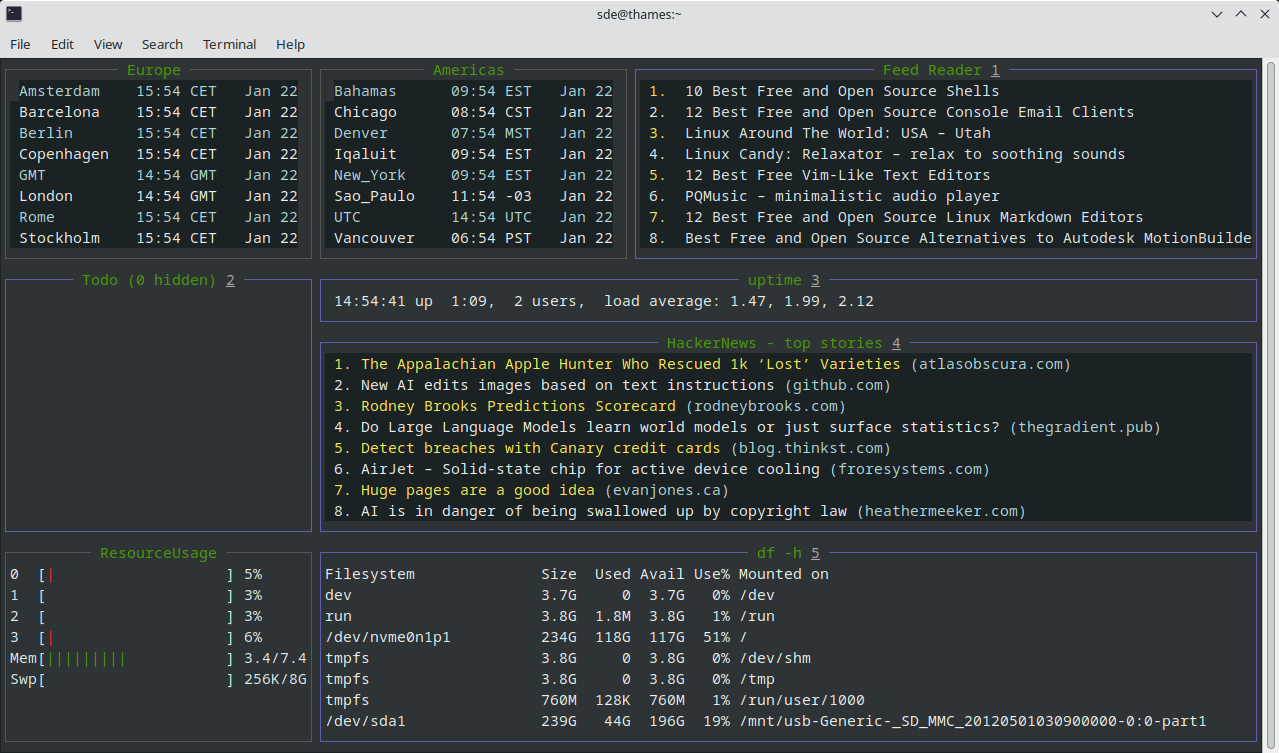Open the File menu

pyautogui.click(x=20, y=44)
